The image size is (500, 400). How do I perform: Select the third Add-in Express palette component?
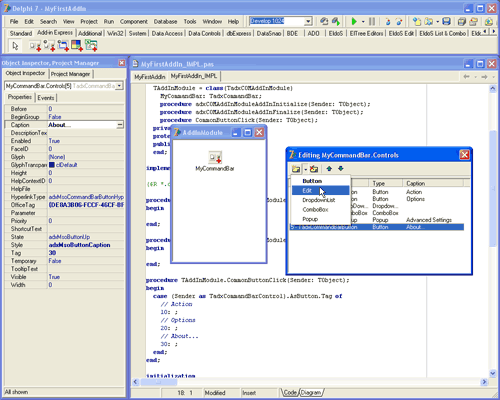click(63, 46)
